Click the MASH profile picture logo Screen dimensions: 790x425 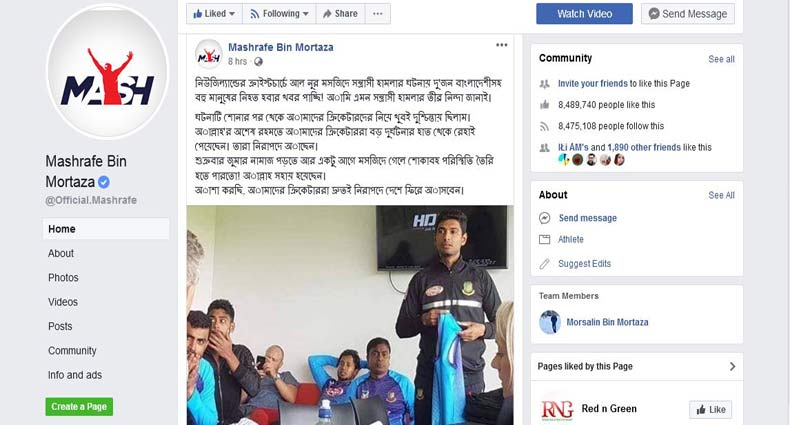coord(107,71)
